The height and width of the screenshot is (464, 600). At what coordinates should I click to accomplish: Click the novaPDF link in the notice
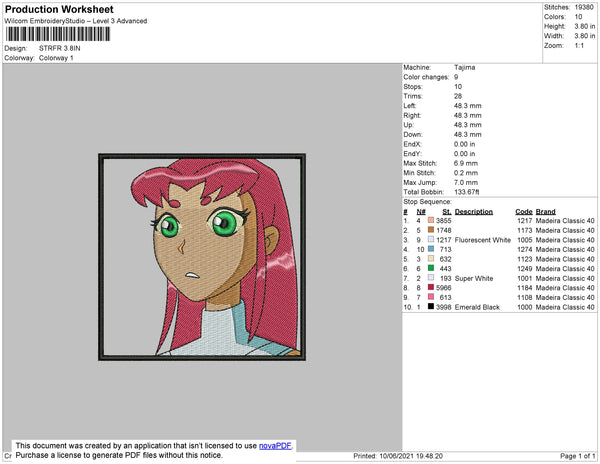pyautogui.click(x=275, y=446)
